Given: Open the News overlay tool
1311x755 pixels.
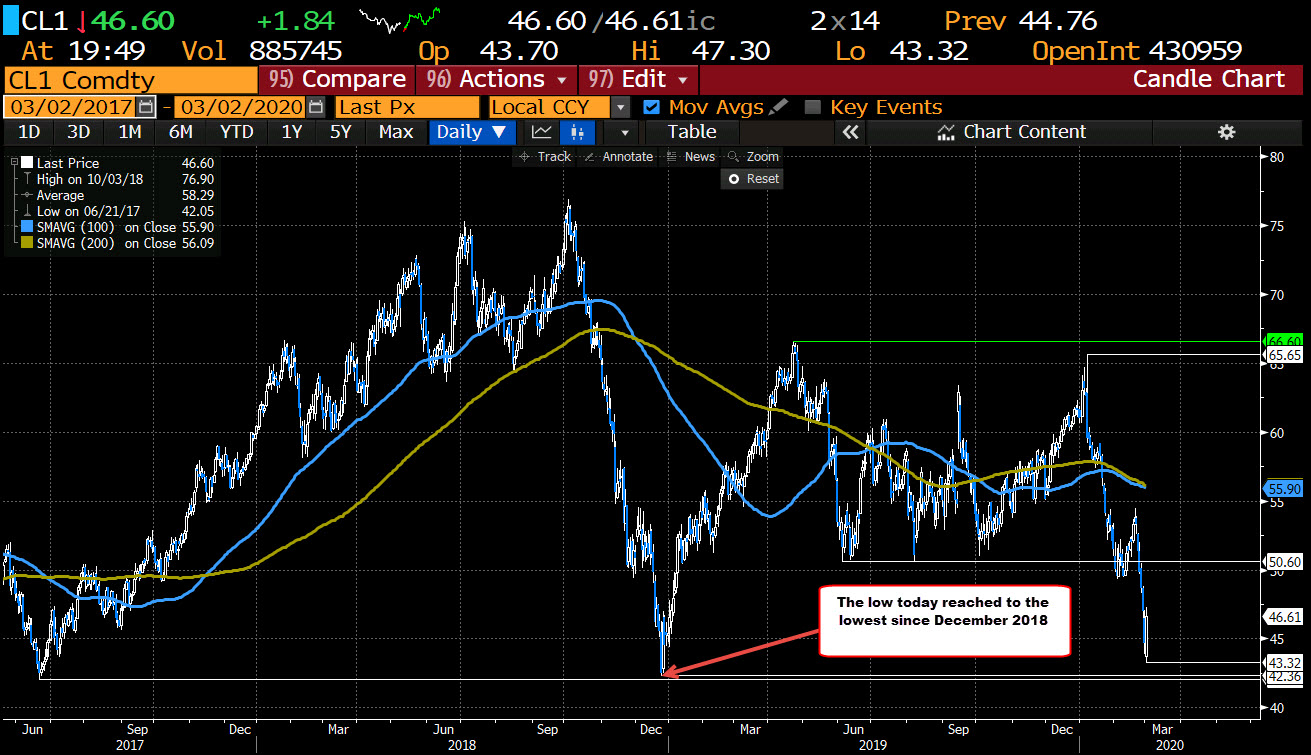Looking at the screenshot, I should [x=691, y=157].
